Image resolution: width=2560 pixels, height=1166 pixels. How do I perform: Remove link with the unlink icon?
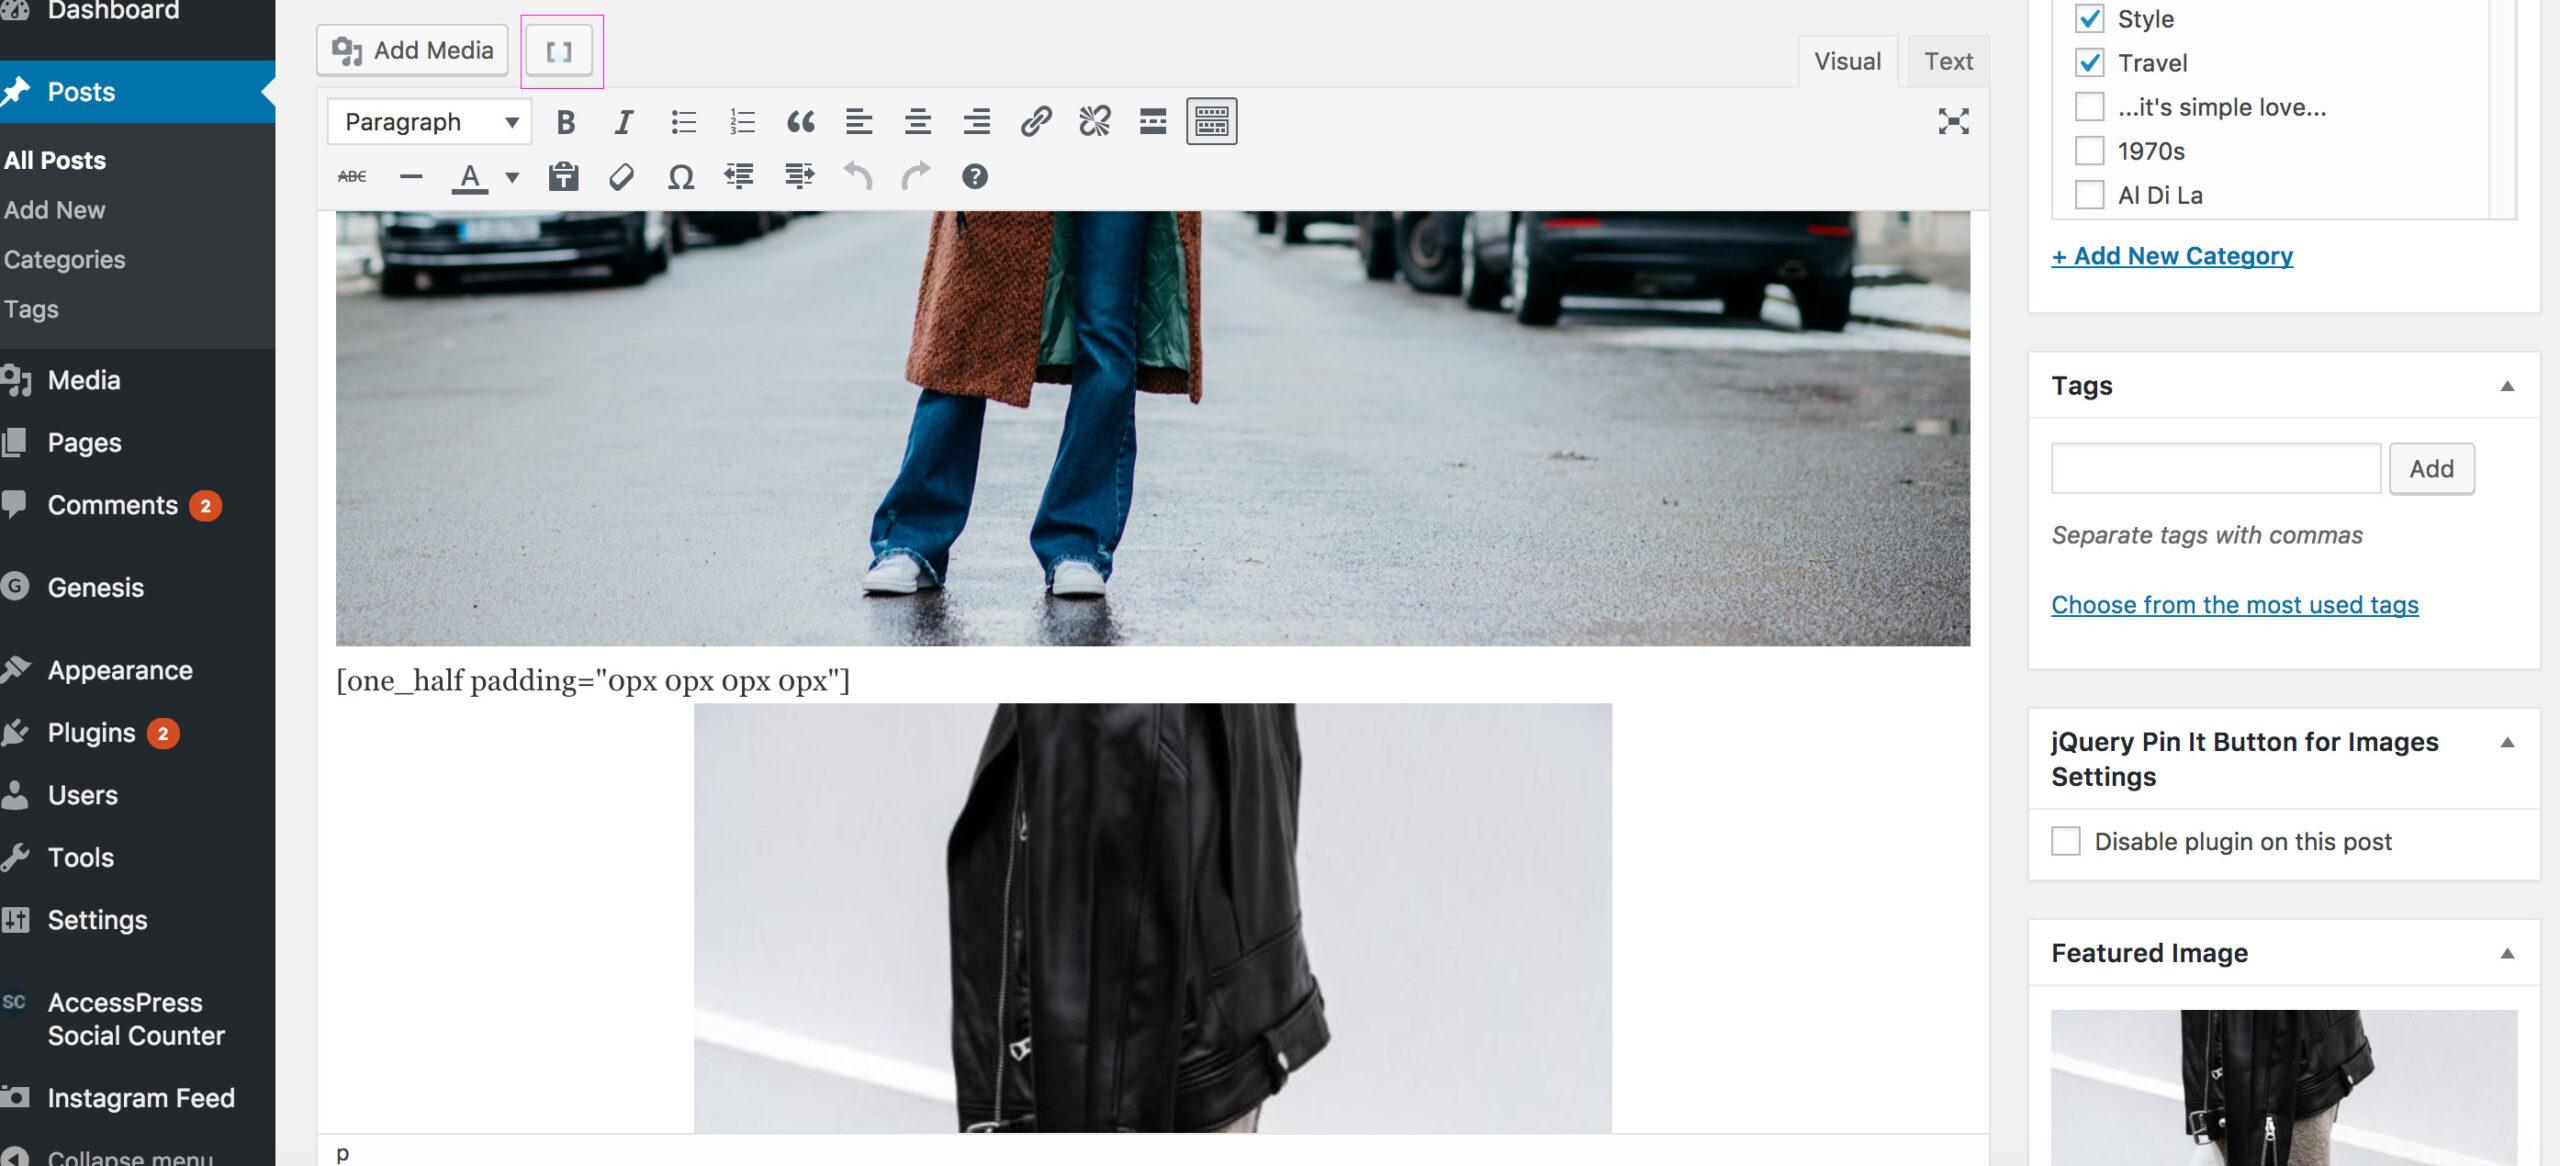(1094, 122)
